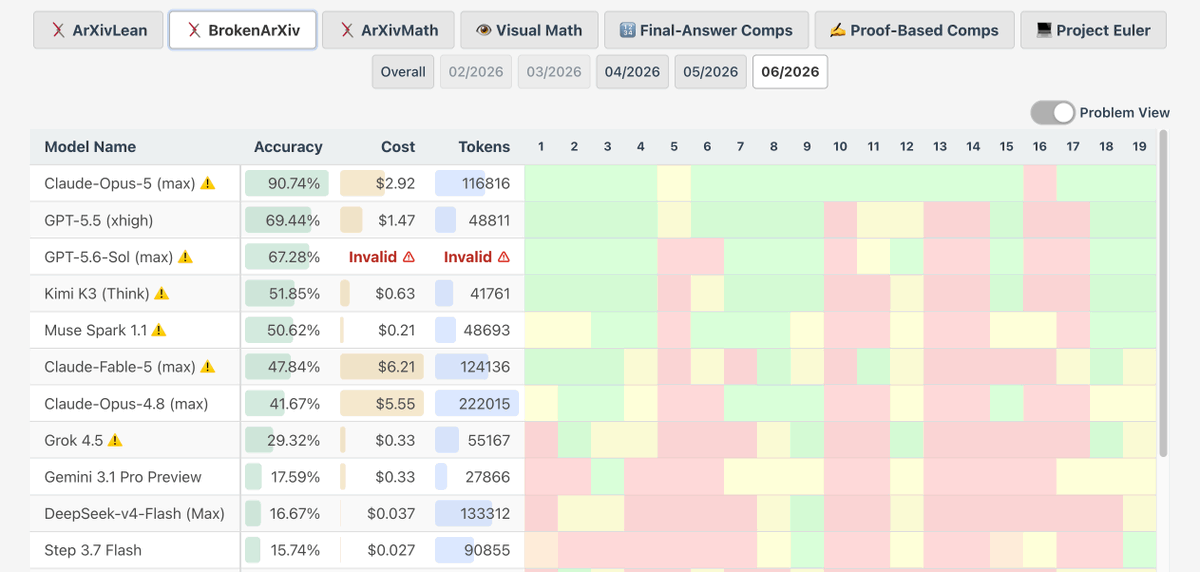This screenshot has width=1200, height=572.
Task: Click problem column header 19
Action: [1139, 147]
